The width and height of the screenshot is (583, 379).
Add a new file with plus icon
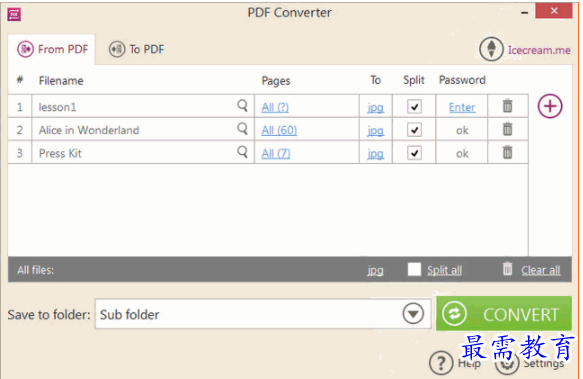pyautogui.click(x=550, y=106)
